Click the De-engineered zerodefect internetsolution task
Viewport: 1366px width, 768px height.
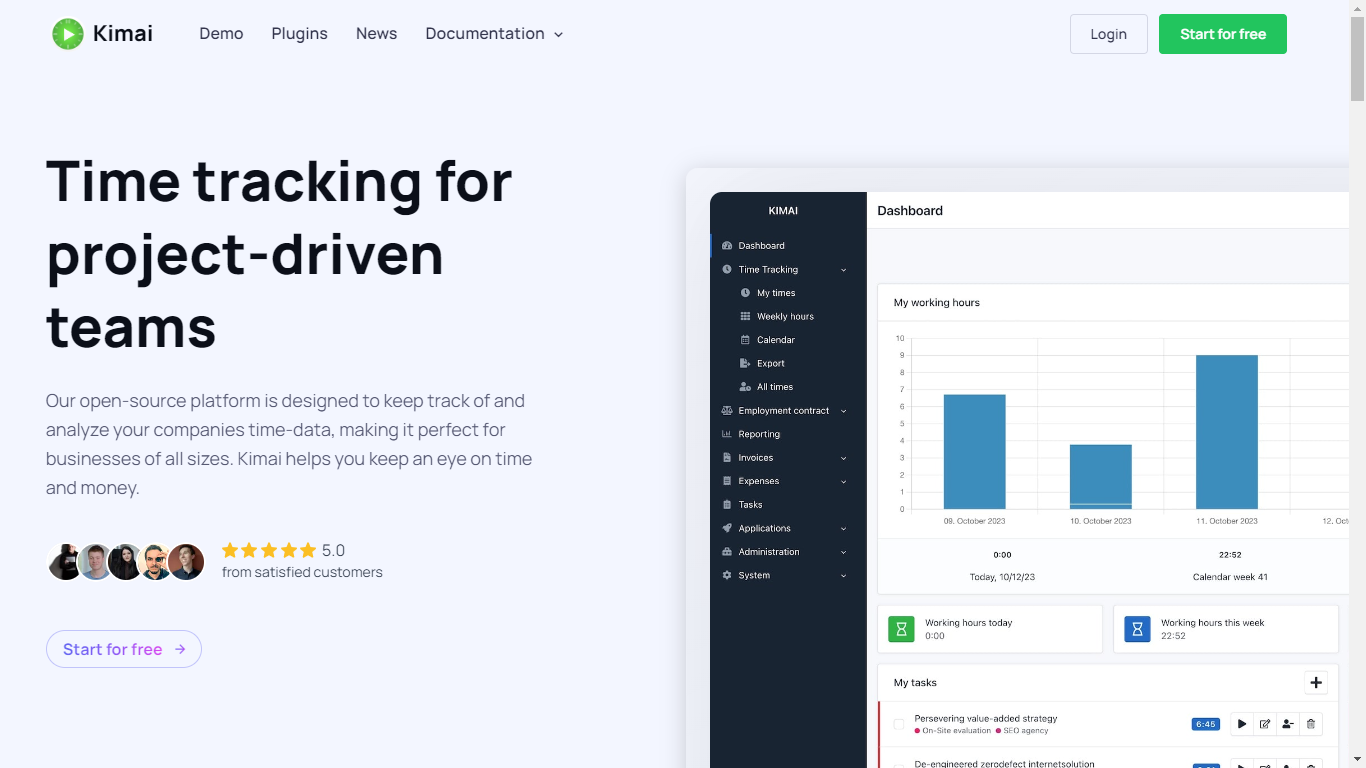tap(1004, 764)
